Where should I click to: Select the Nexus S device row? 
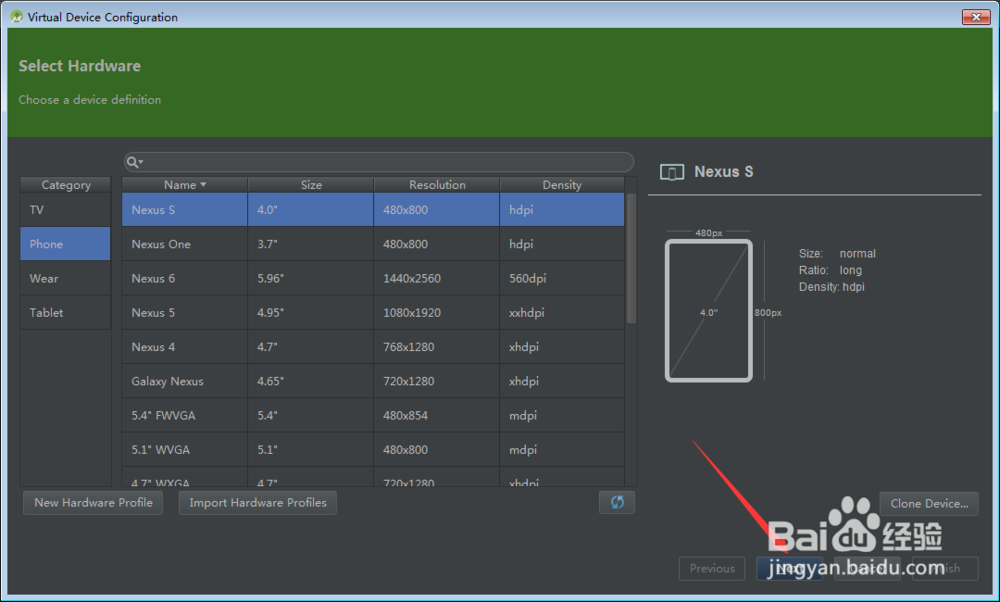[x=373, y=210]
